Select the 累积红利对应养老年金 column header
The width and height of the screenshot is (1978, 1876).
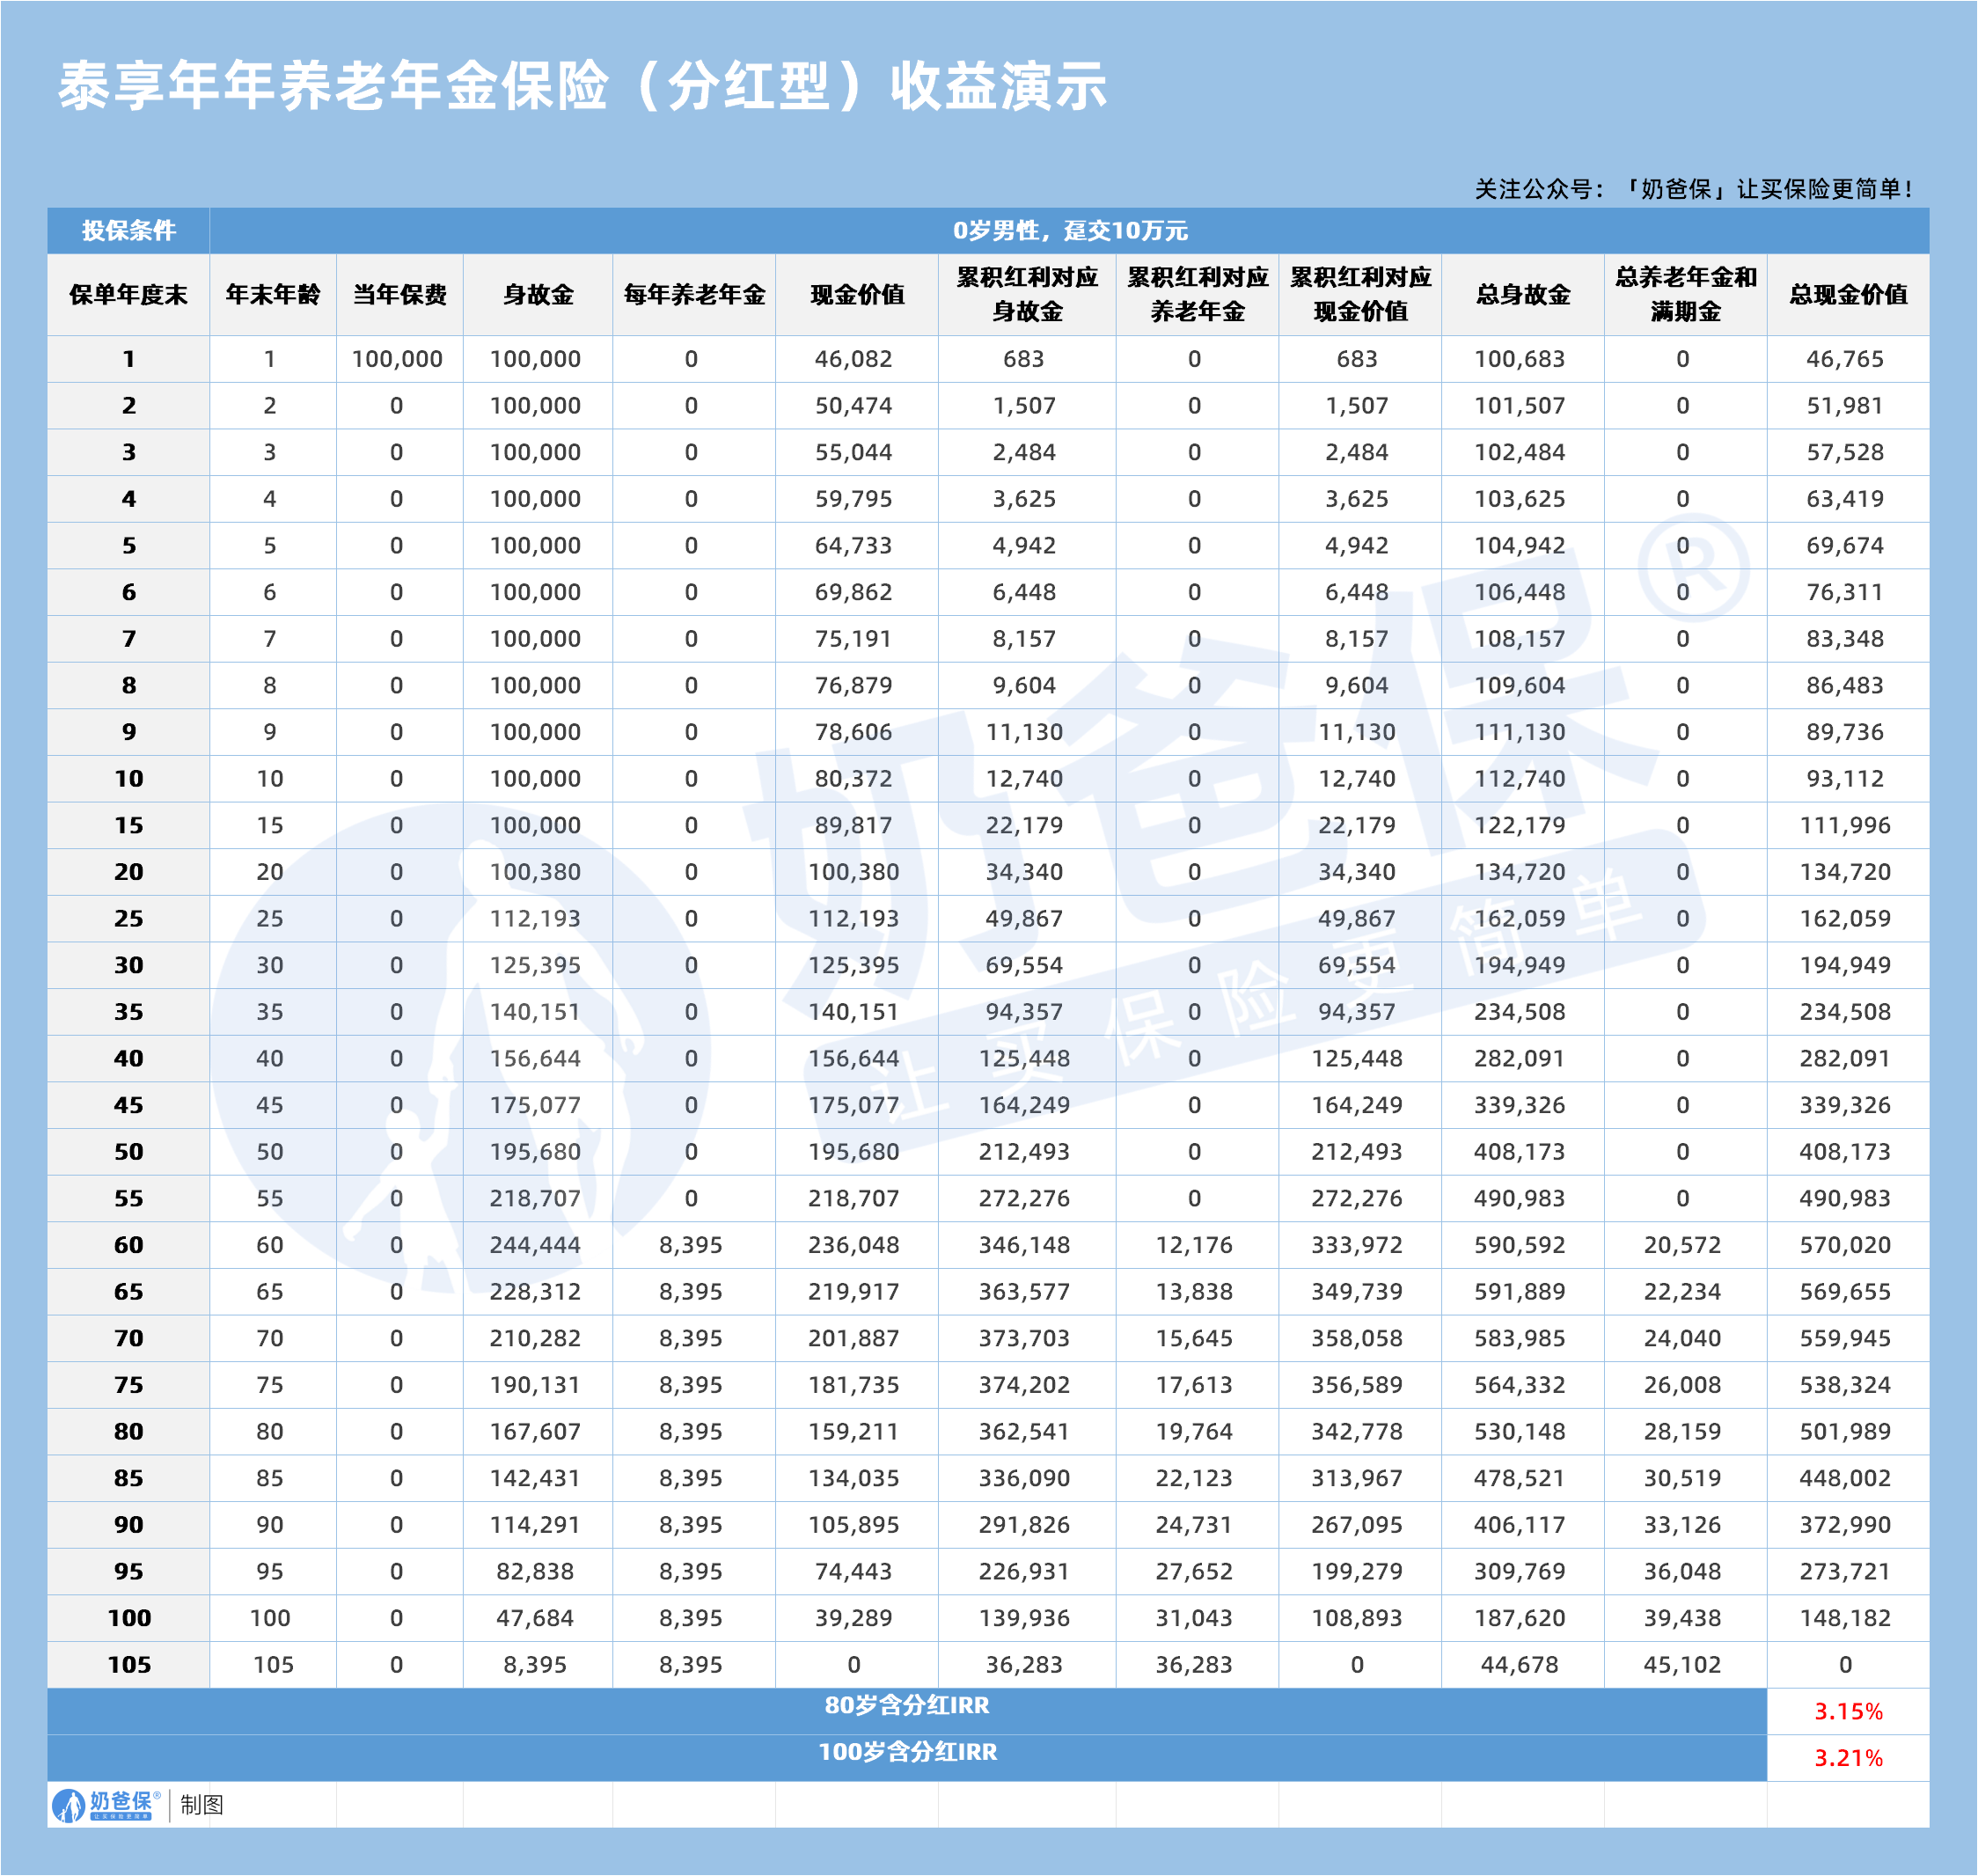coord(1197,295)
